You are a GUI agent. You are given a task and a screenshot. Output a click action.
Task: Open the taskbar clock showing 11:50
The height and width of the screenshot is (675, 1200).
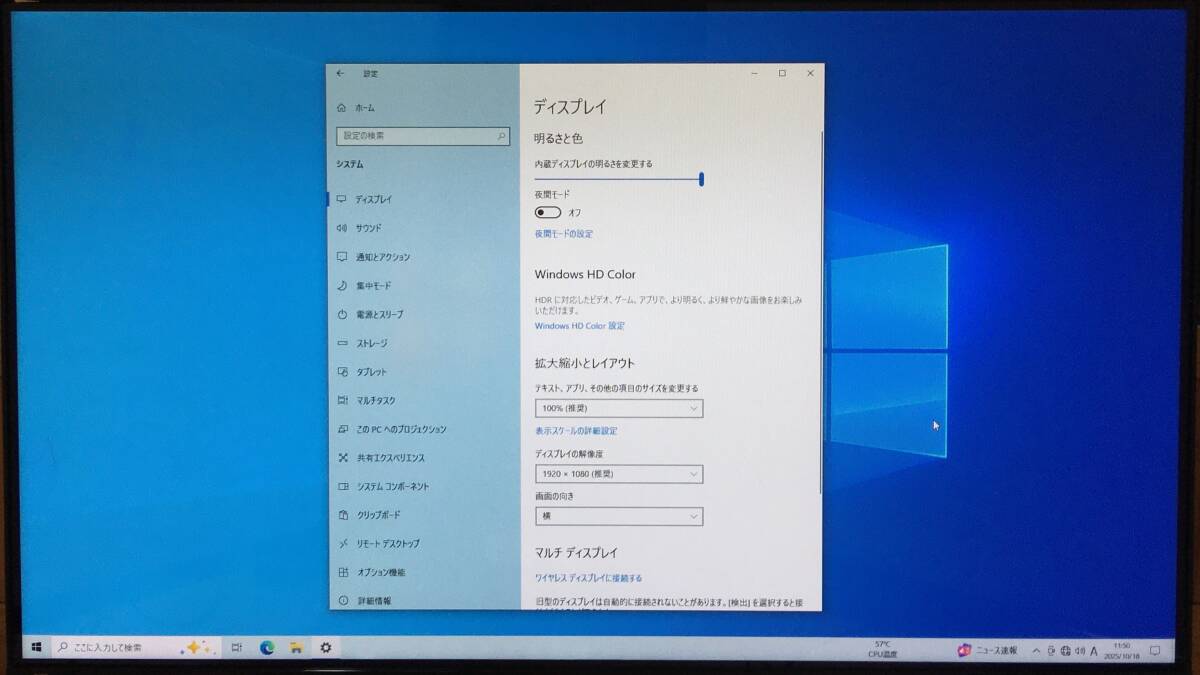click(1123, 651)
